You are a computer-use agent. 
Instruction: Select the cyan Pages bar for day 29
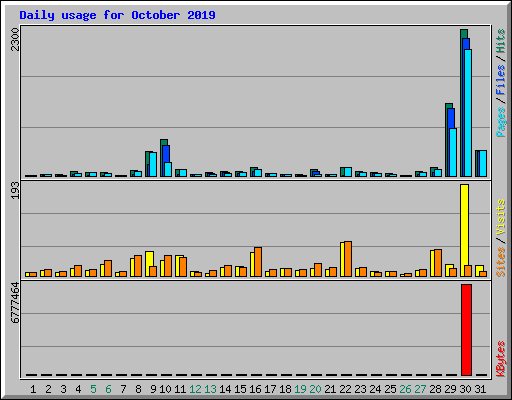tap(453, 152)
